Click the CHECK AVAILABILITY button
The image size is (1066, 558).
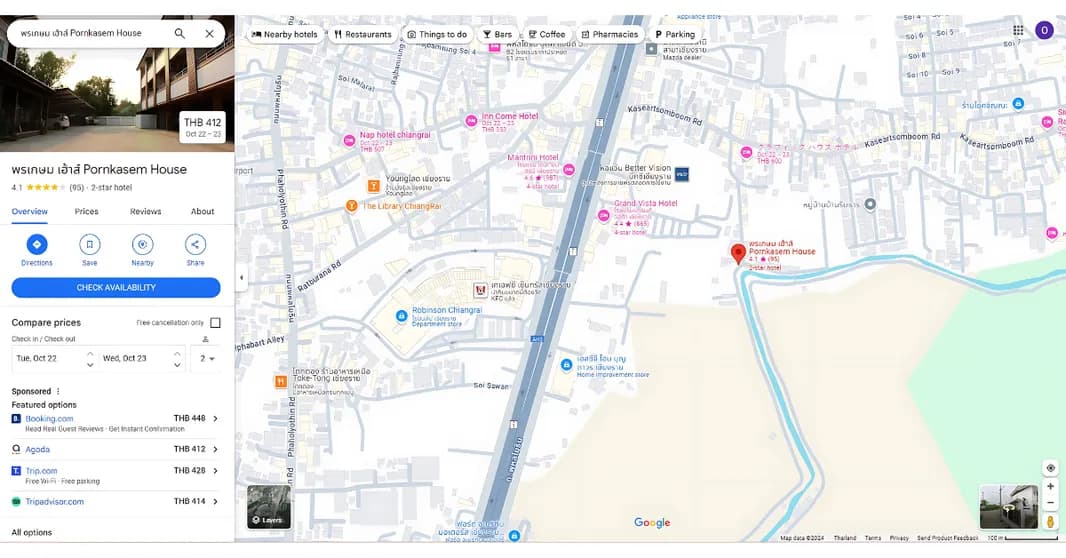point(116,287)
